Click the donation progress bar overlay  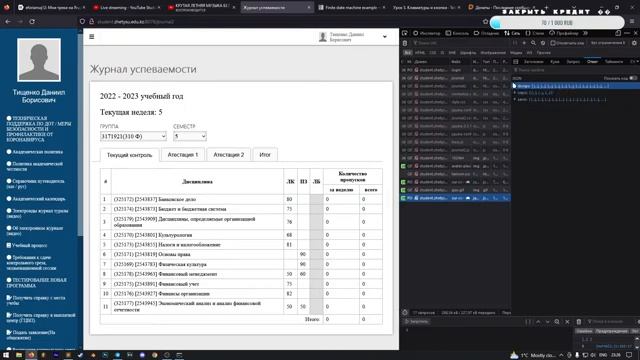coord(557,23)
